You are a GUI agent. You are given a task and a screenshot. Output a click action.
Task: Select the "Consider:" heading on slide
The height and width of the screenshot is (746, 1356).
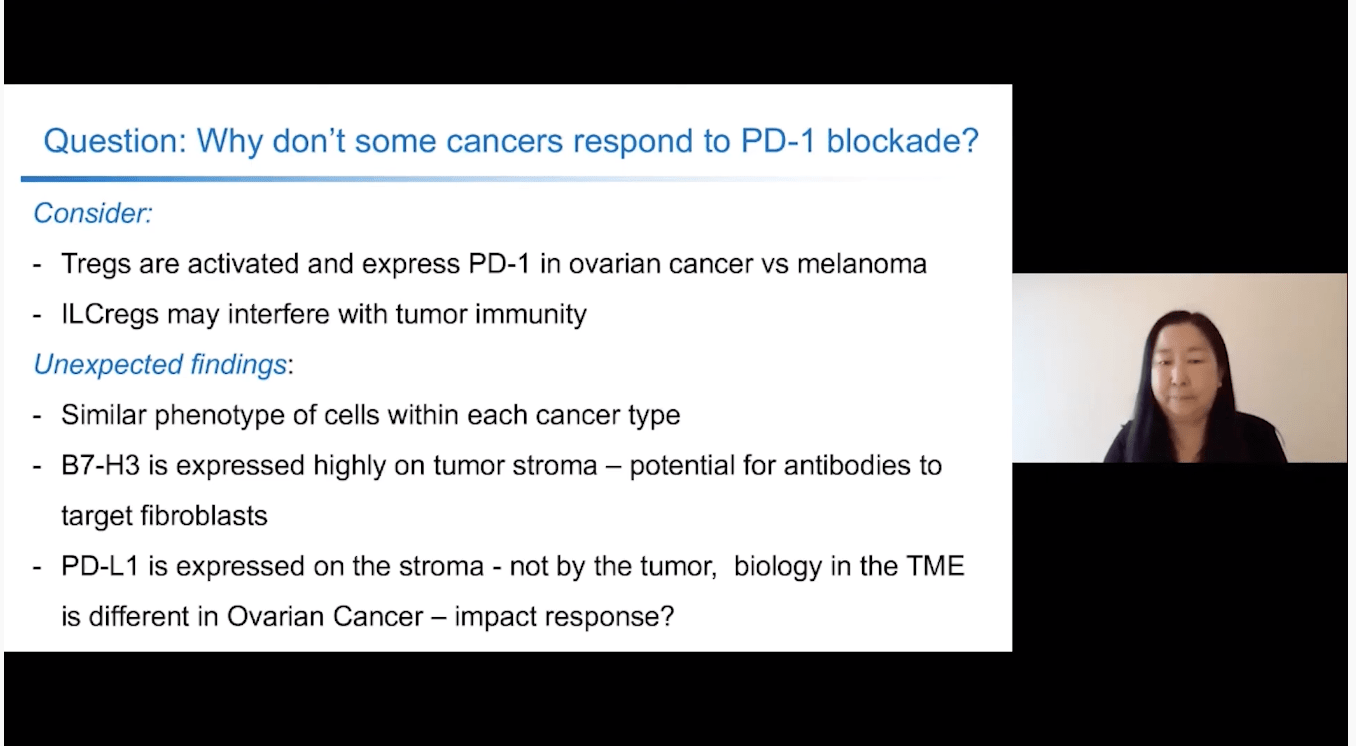click(x=92, y=213)
